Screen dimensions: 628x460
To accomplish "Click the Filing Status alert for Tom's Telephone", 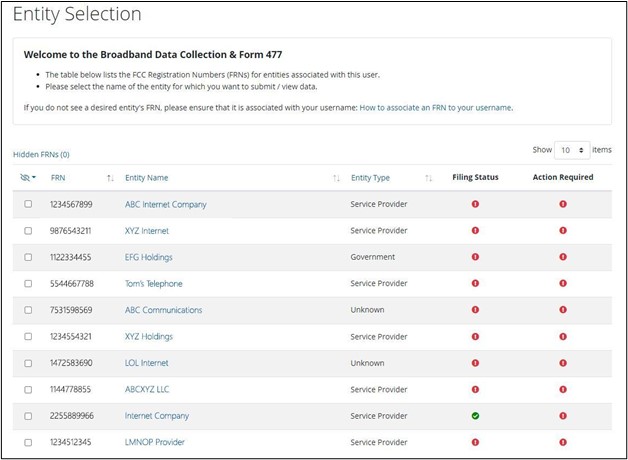I will coord(475,284).
